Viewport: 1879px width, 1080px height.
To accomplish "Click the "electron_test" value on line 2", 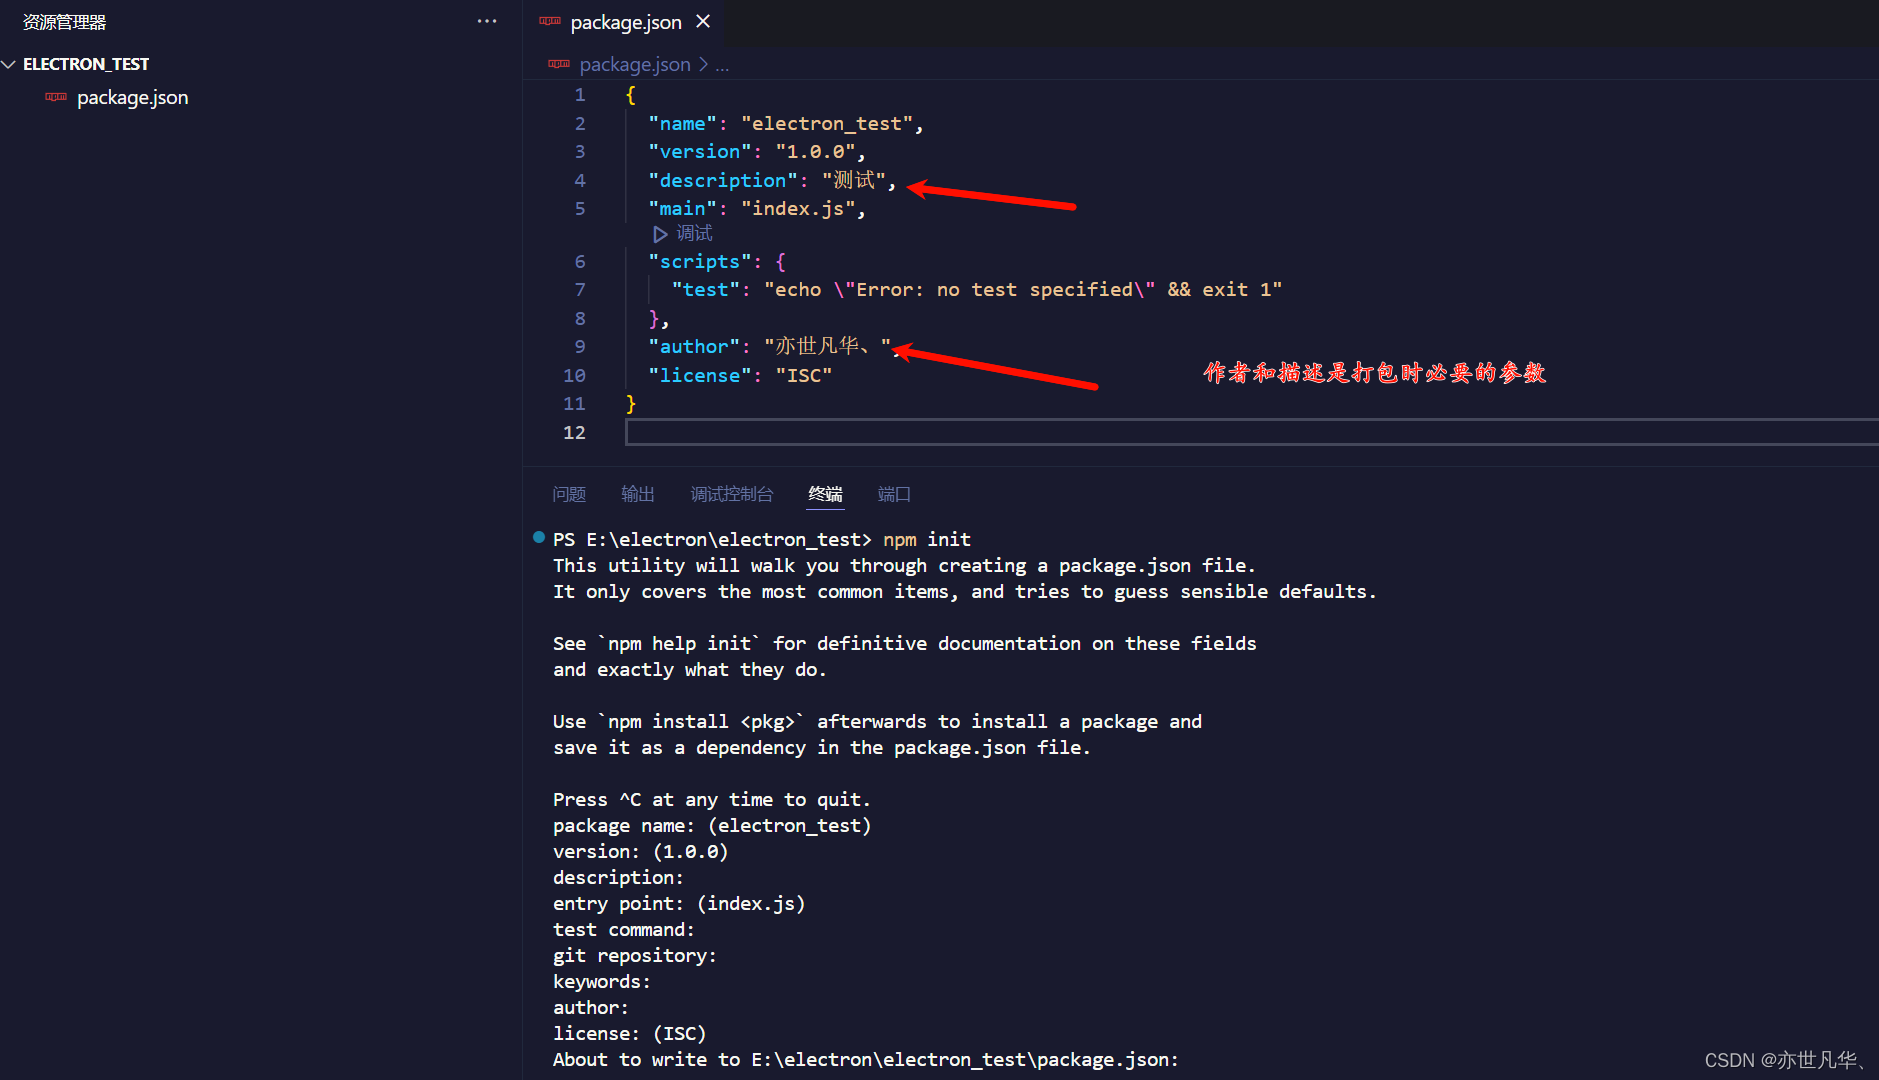I will 827,123.
